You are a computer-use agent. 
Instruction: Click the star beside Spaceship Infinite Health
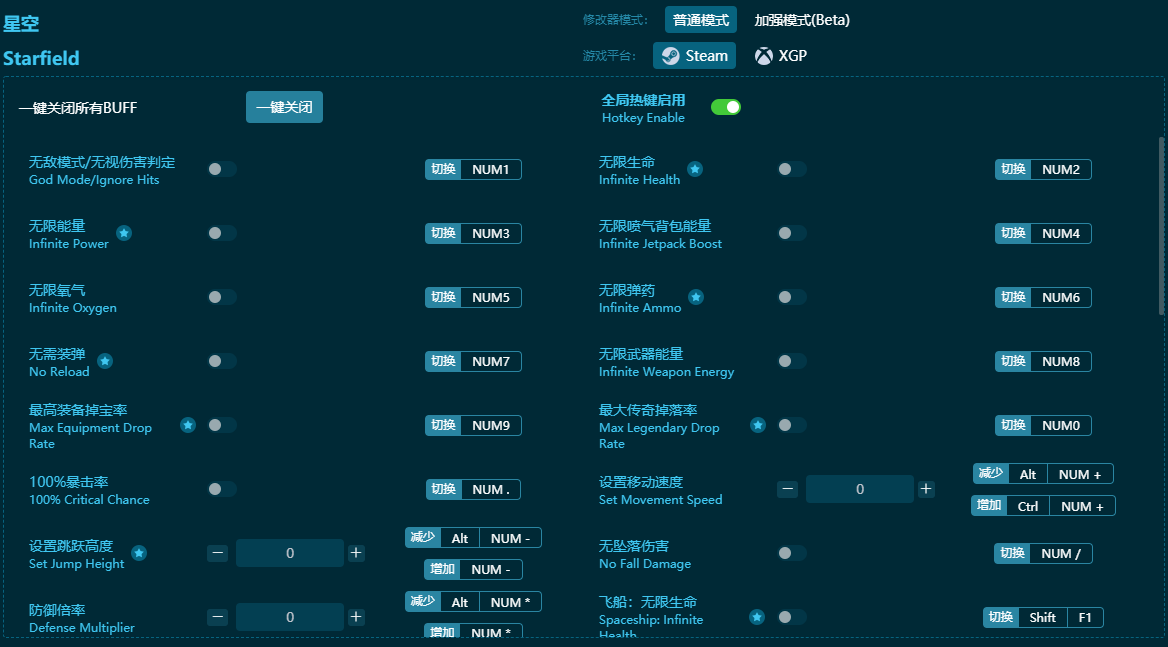pyautogui.click(x=757, y=617)
